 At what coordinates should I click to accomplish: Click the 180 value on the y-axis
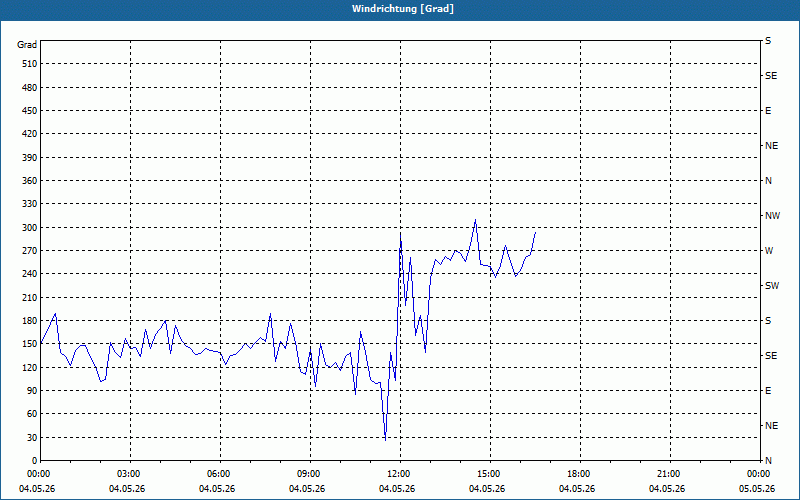[30, 321]
